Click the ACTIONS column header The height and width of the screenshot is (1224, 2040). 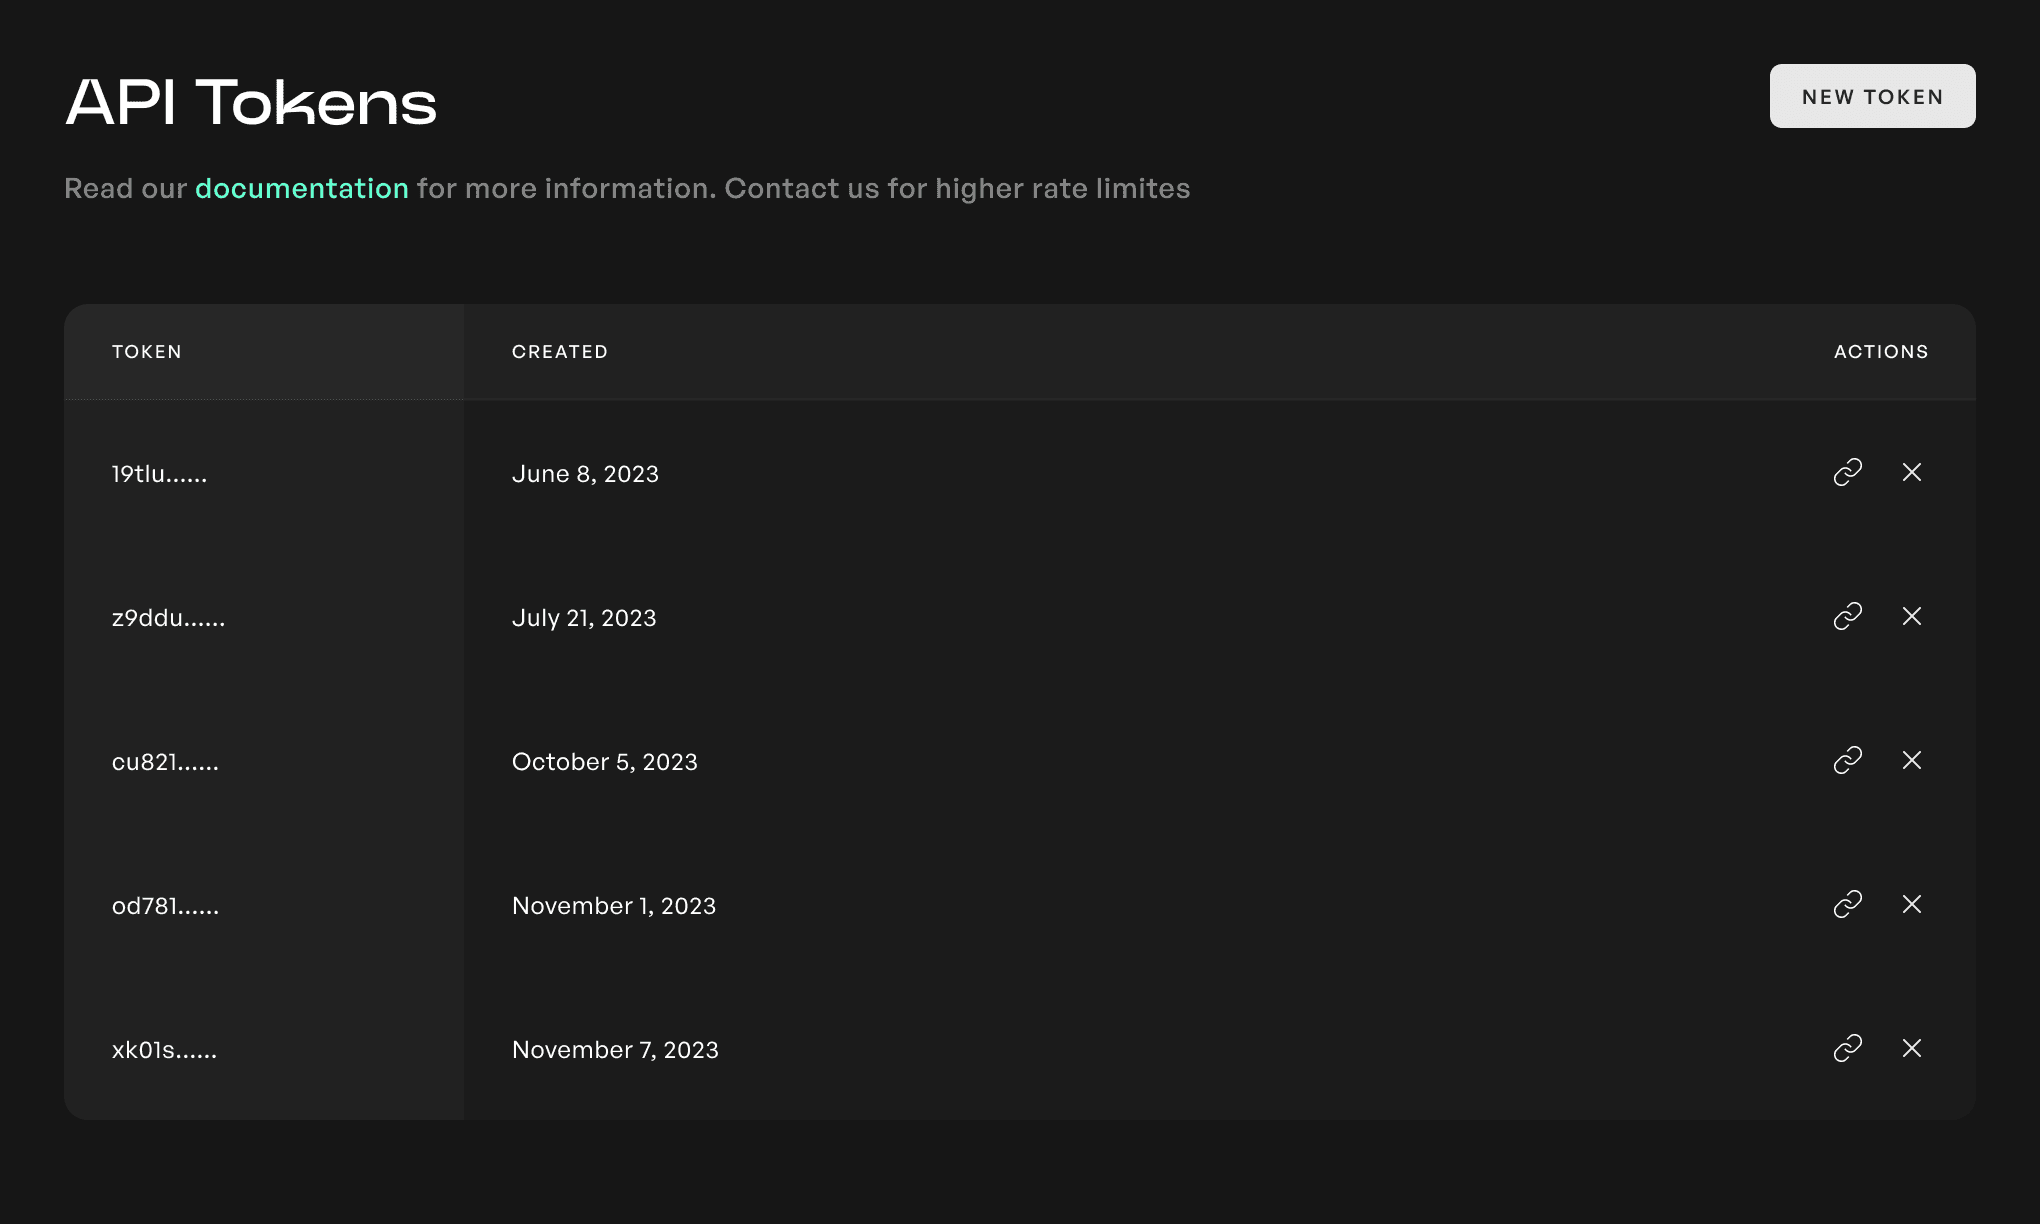1881,352
